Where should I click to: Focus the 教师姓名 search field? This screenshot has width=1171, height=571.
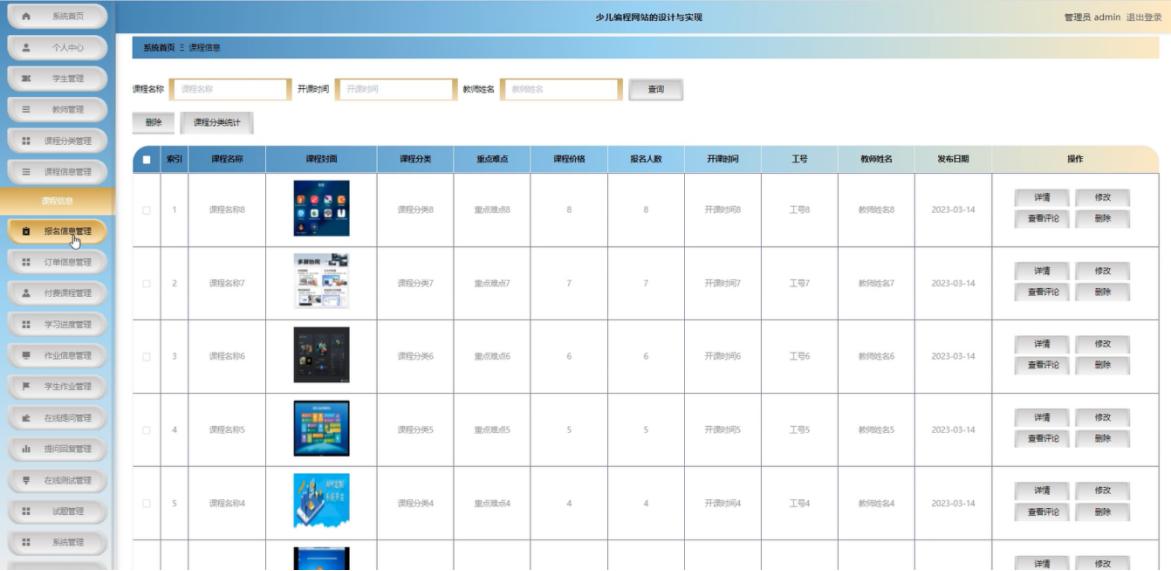coord(561,90)
